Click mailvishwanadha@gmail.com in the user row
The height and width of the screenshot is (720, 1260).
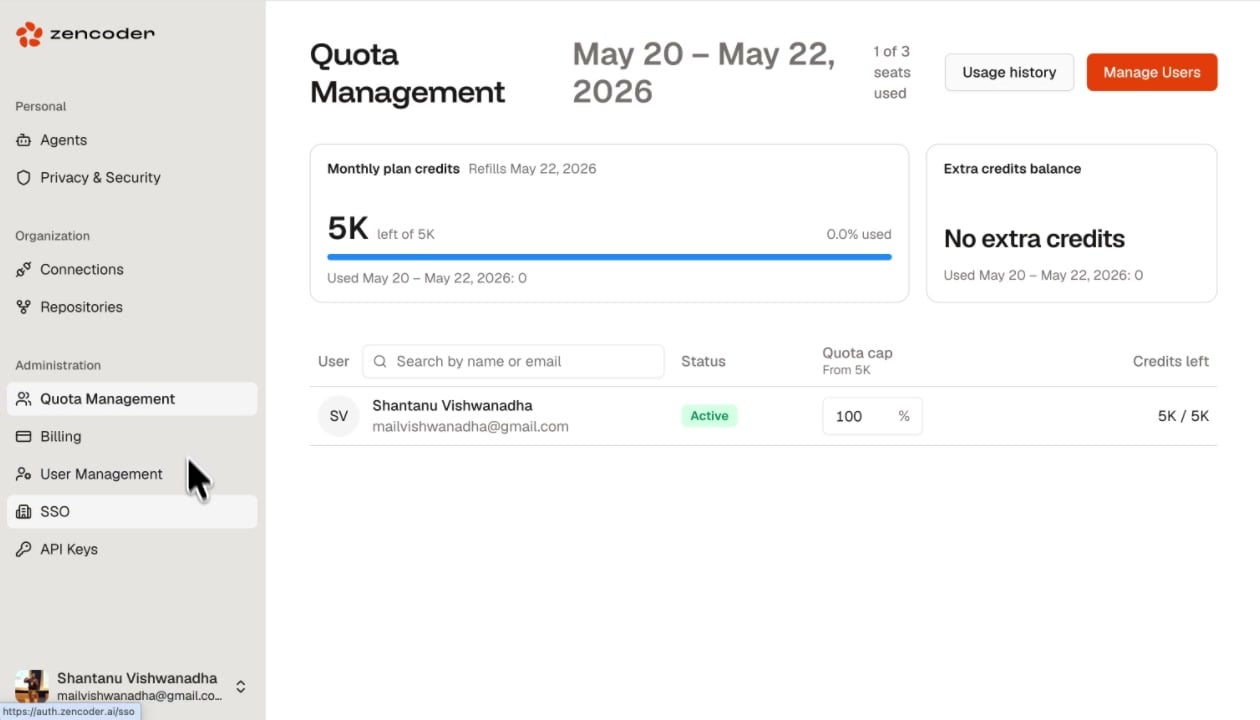click(x=470, y=426)
